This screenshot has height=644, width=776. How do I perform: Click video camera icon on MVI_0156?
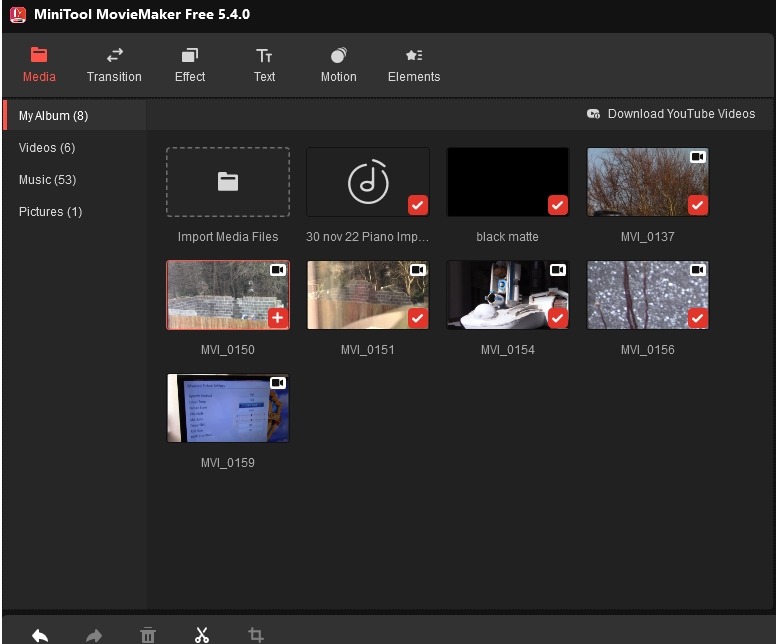(698, 270)
